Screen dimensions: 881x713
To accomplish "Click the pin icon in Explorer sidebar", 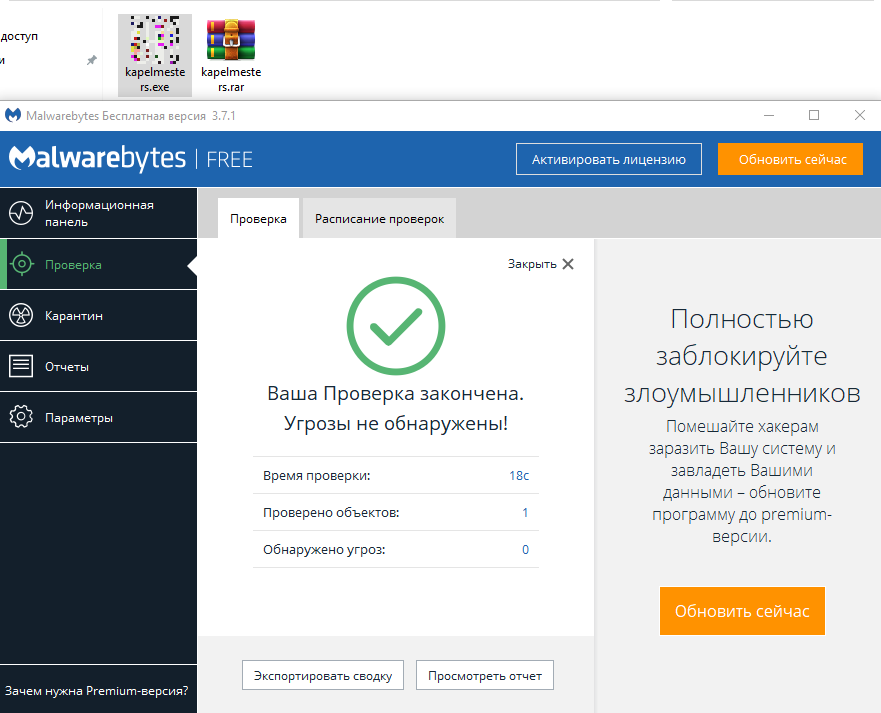I will 91,60.
